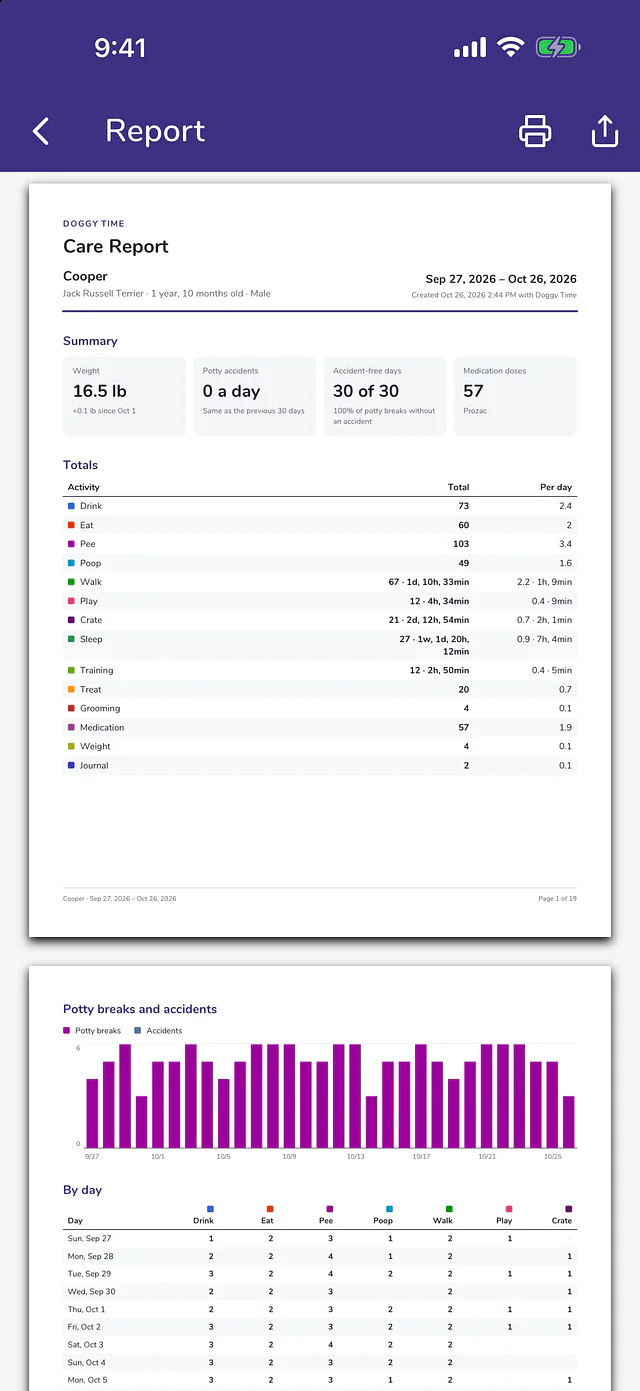640x1391 pixels.
Task: Click the date range Sep 27 – Oct 26, 2026
Action: (x=501, y=279)
